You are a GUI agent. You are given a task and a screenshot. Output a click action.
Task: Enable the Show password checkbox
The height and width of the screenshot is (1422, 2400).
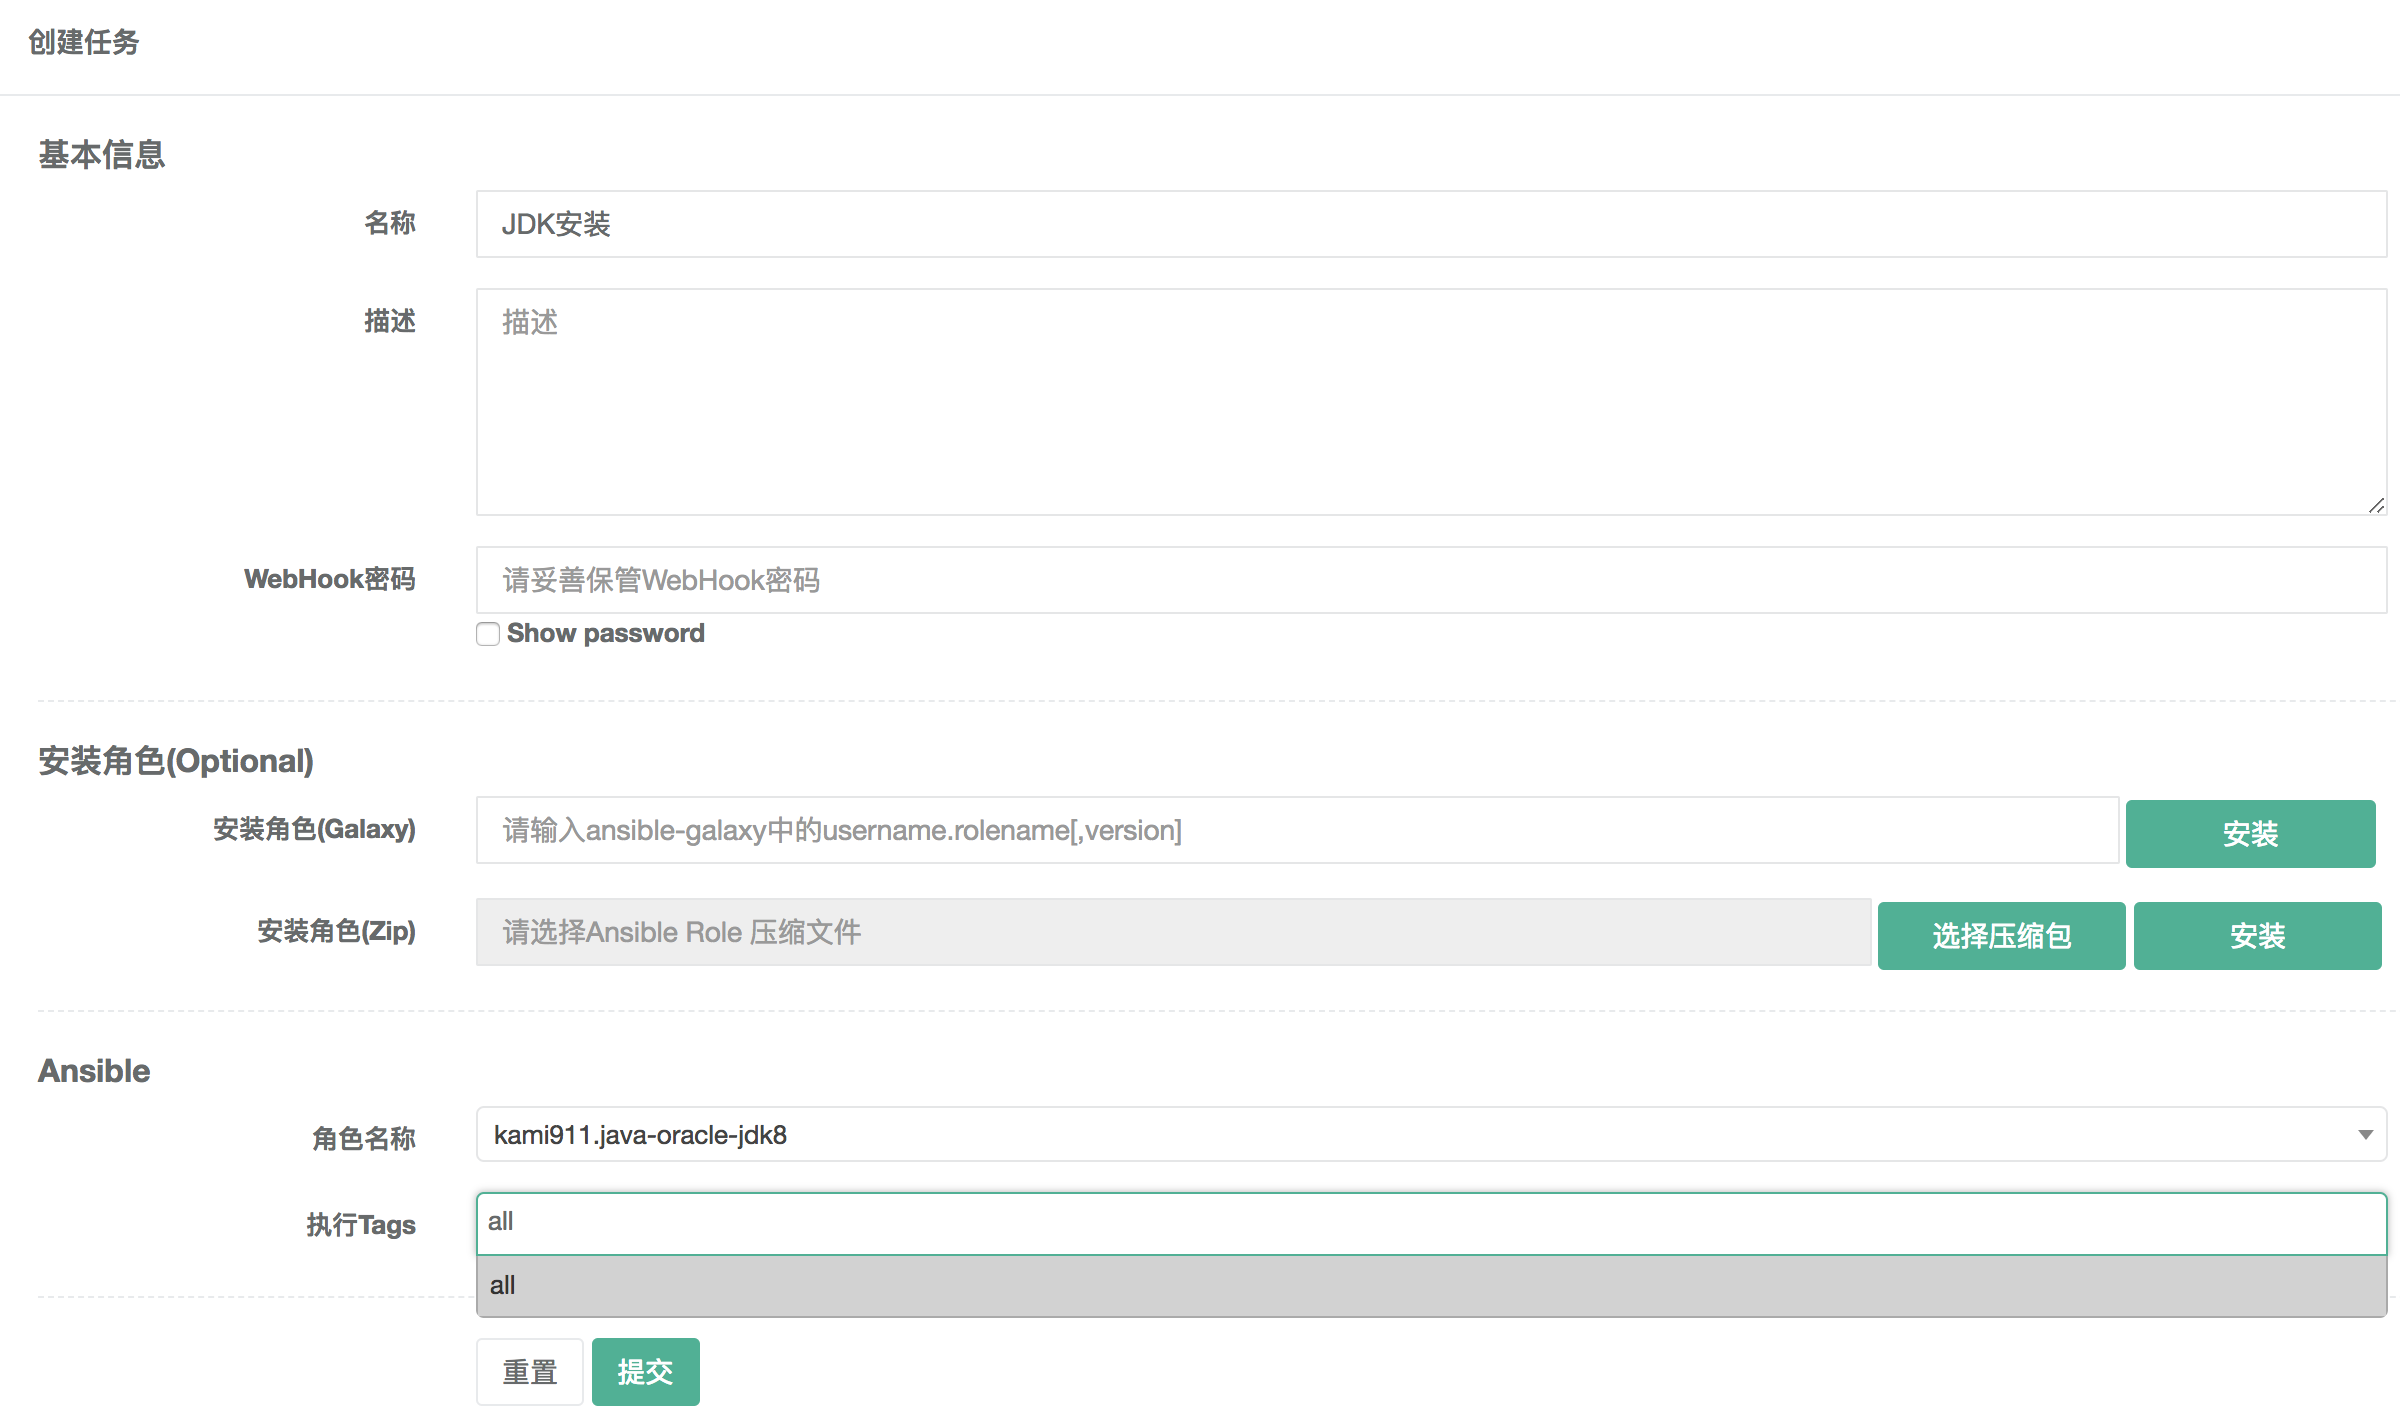487,633
